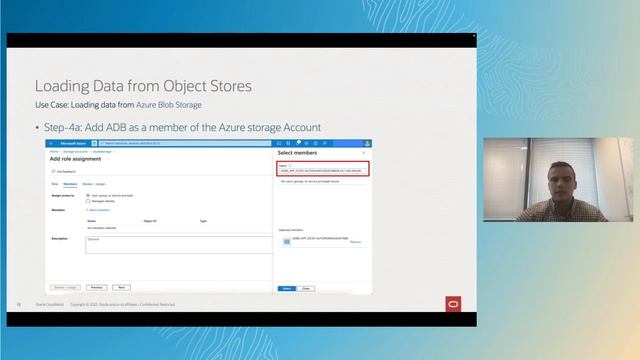Screen dimensions: 640x360
Task: Open the Azure Cloud Shell icon
Action: point(279,143)
